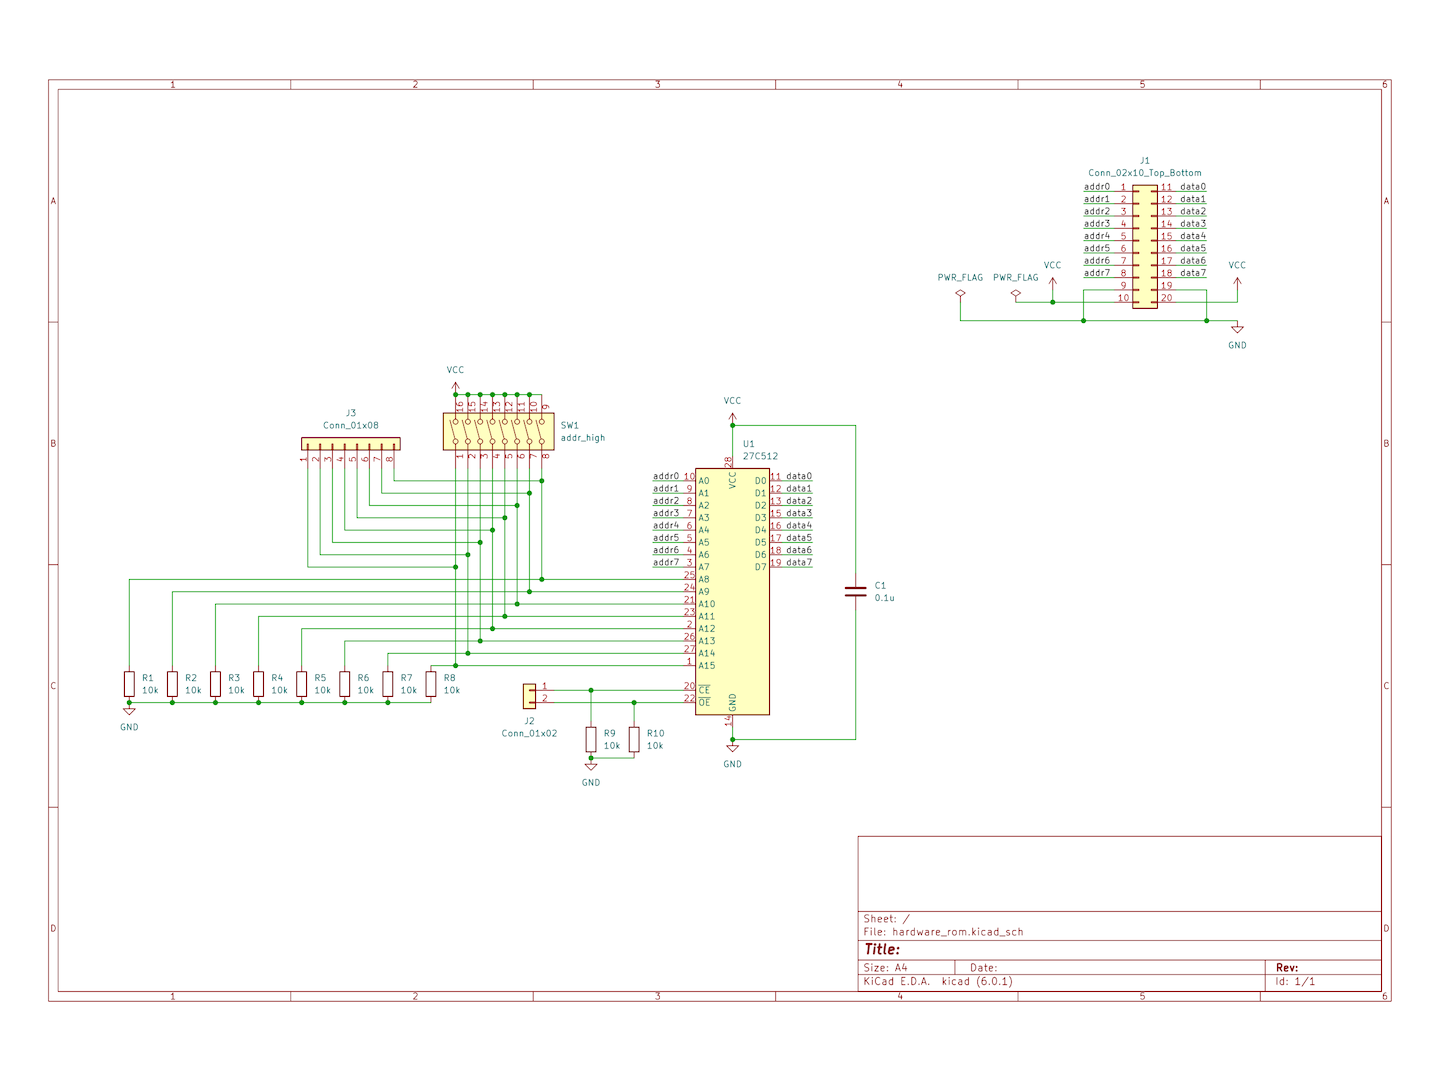The height and width of the screenshot is (1080, 1440).
Task: Select the J1 Conn_02x10 connector body
Action: 1144,247
